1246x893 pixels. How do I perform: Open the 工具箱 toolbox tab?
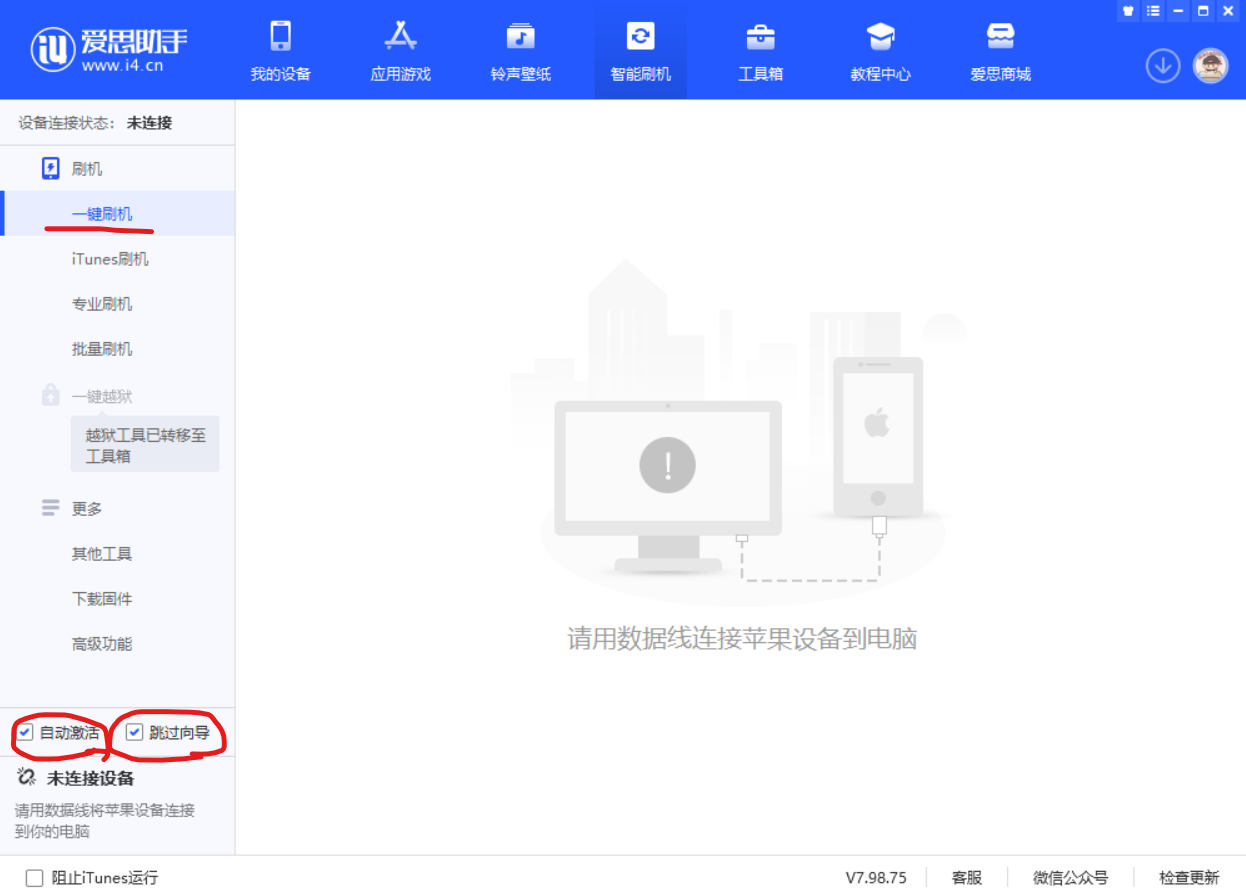click(x=760, y=50)
